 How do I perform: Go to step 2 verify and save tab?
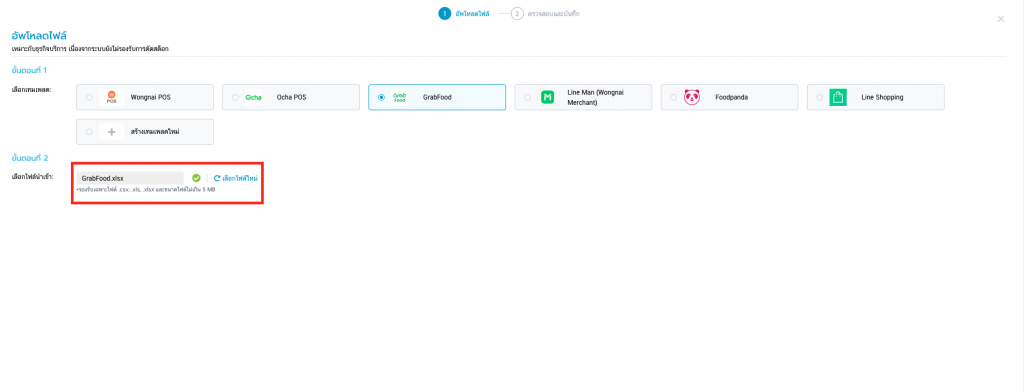click(x=545, y=13)
